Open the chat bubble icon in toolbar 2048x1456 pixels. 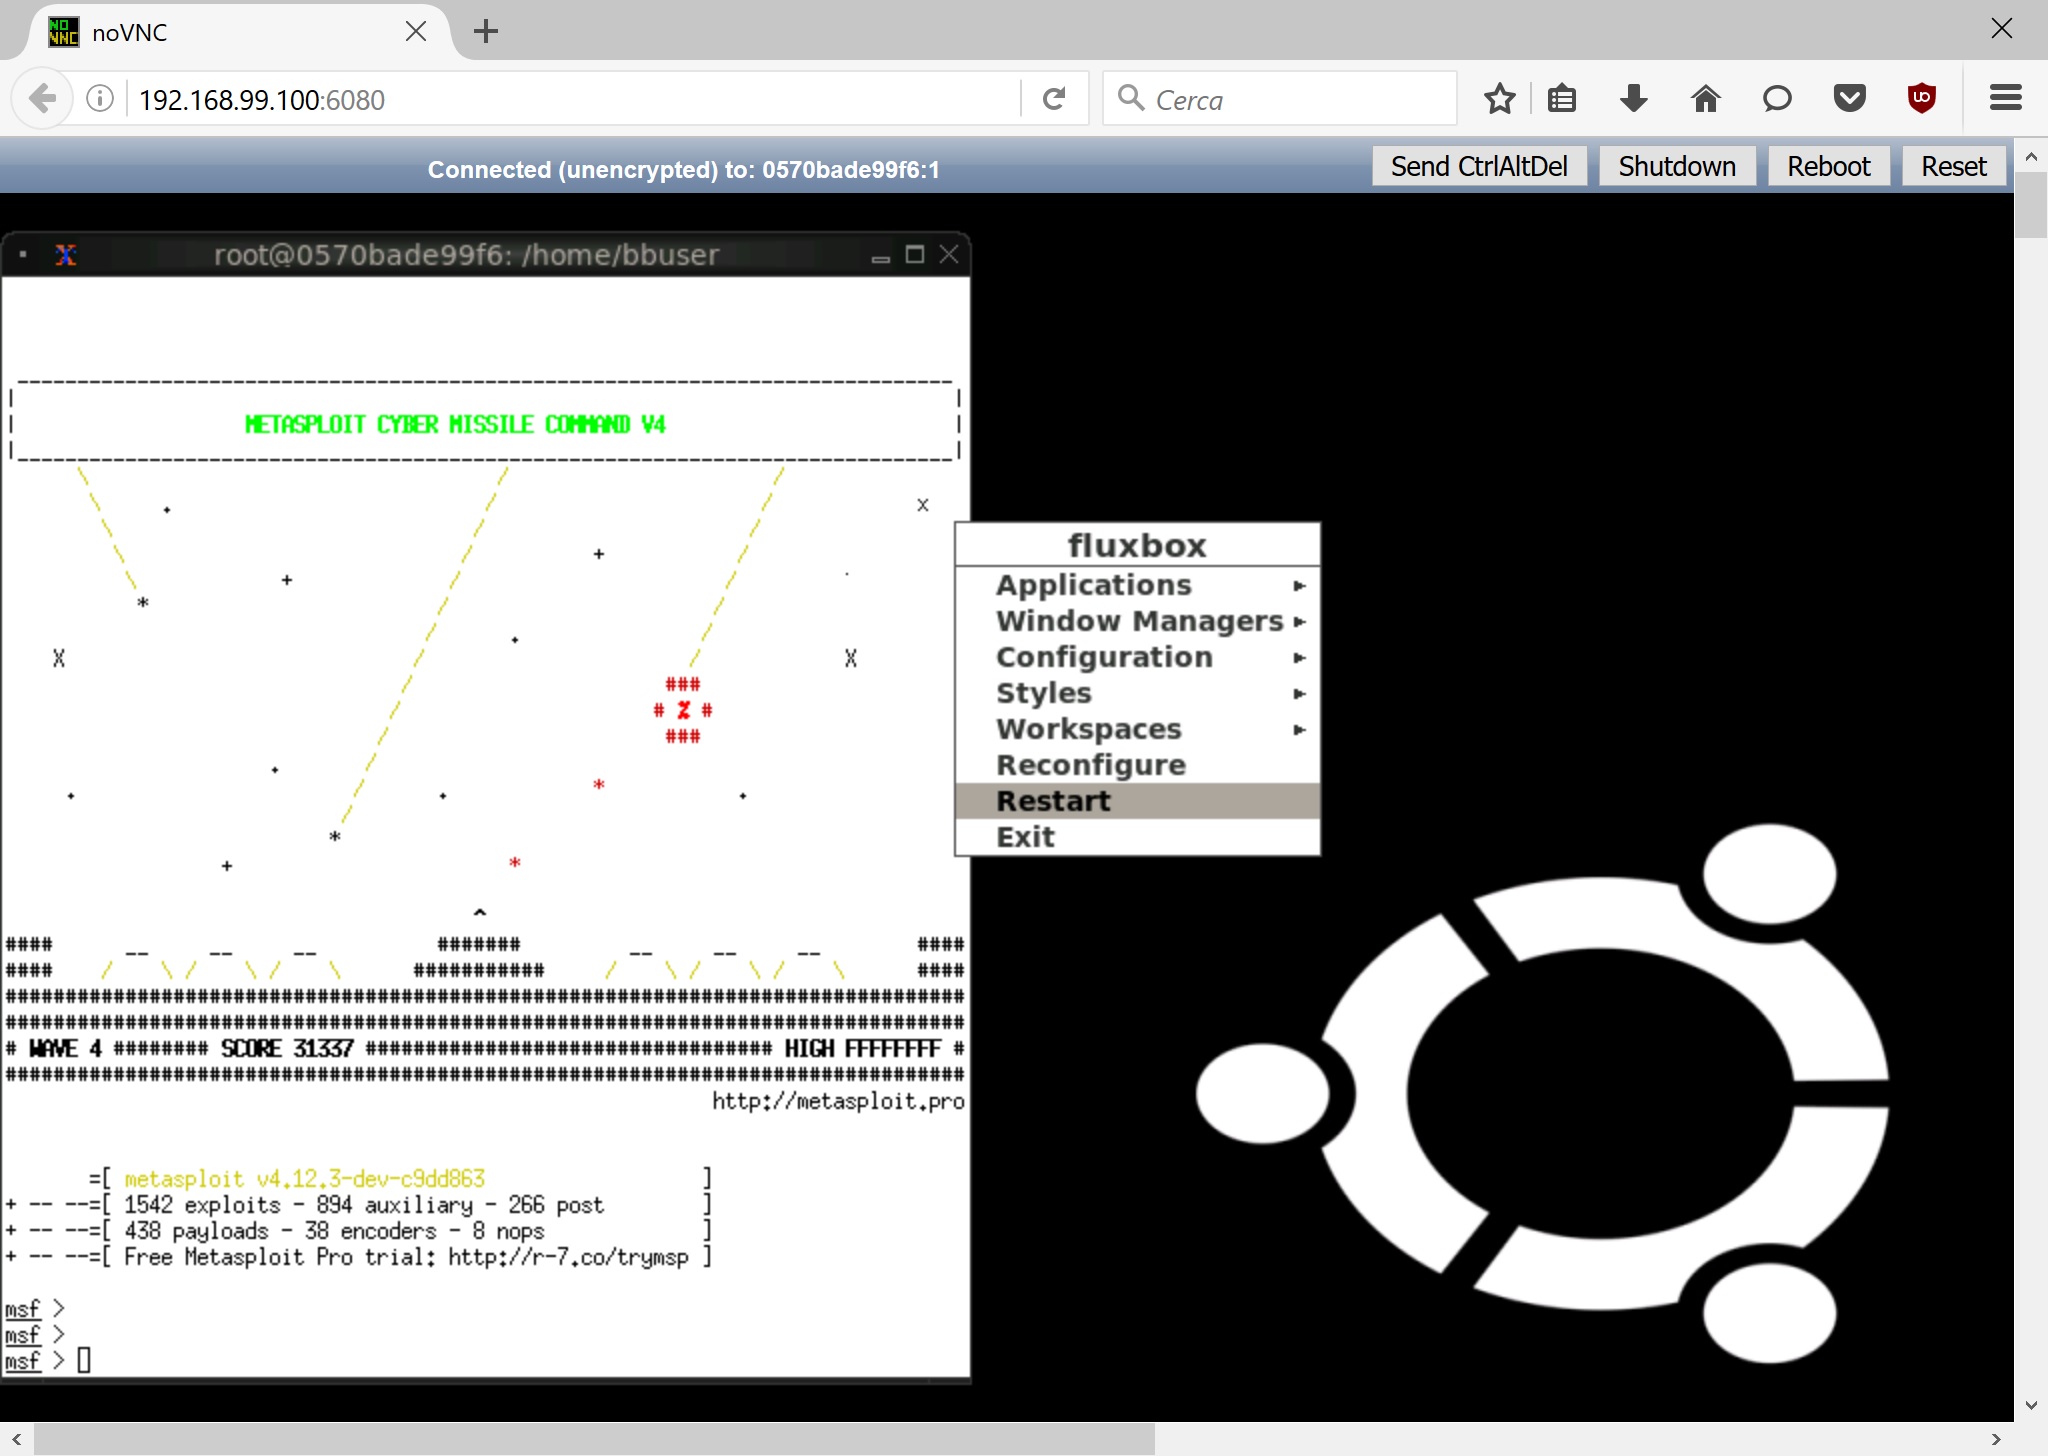(x=1777, y=98)
